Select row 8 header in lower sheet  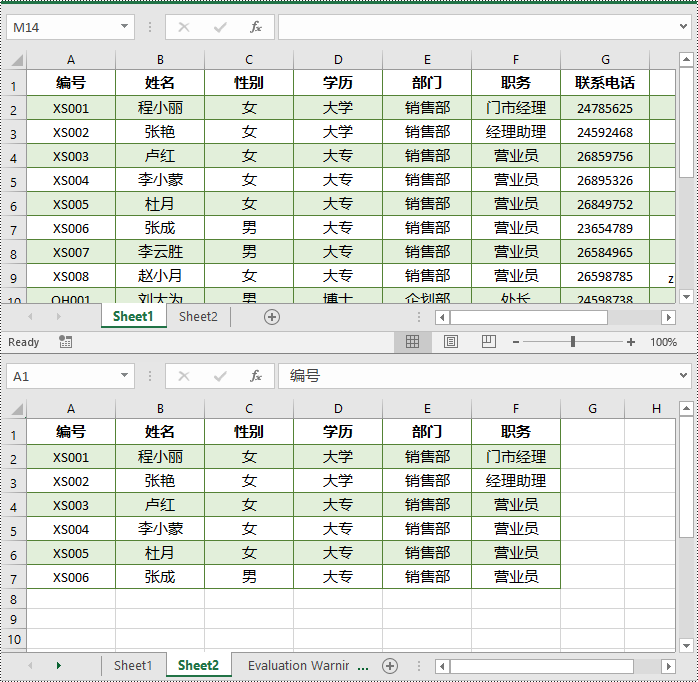tap(13, 599)
